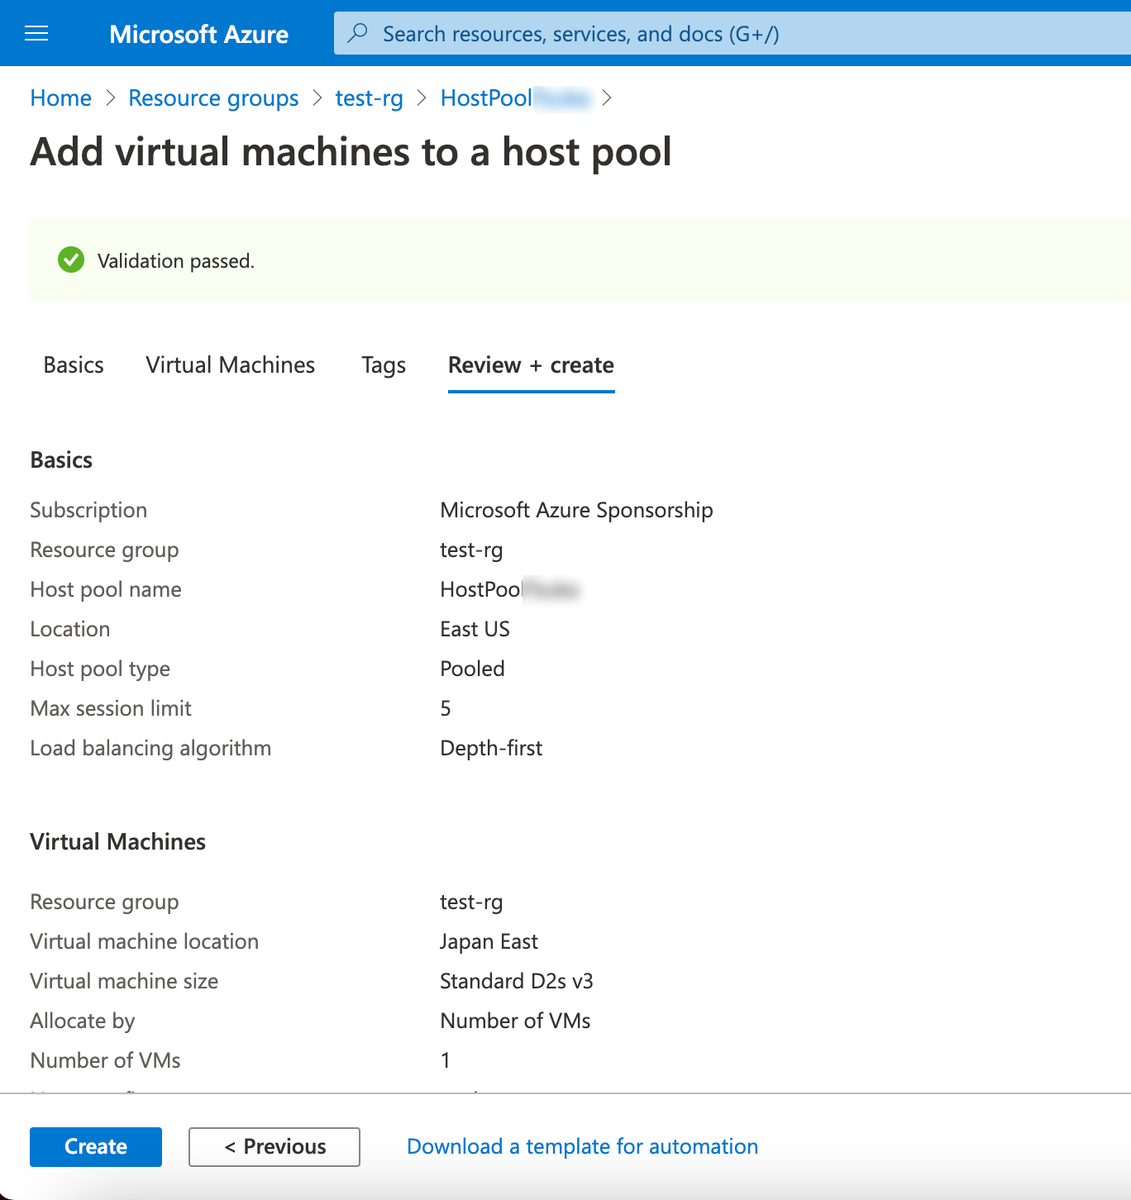Click the Subscription label
This screenshot has height=1200, width=1131.
point(88,510)
